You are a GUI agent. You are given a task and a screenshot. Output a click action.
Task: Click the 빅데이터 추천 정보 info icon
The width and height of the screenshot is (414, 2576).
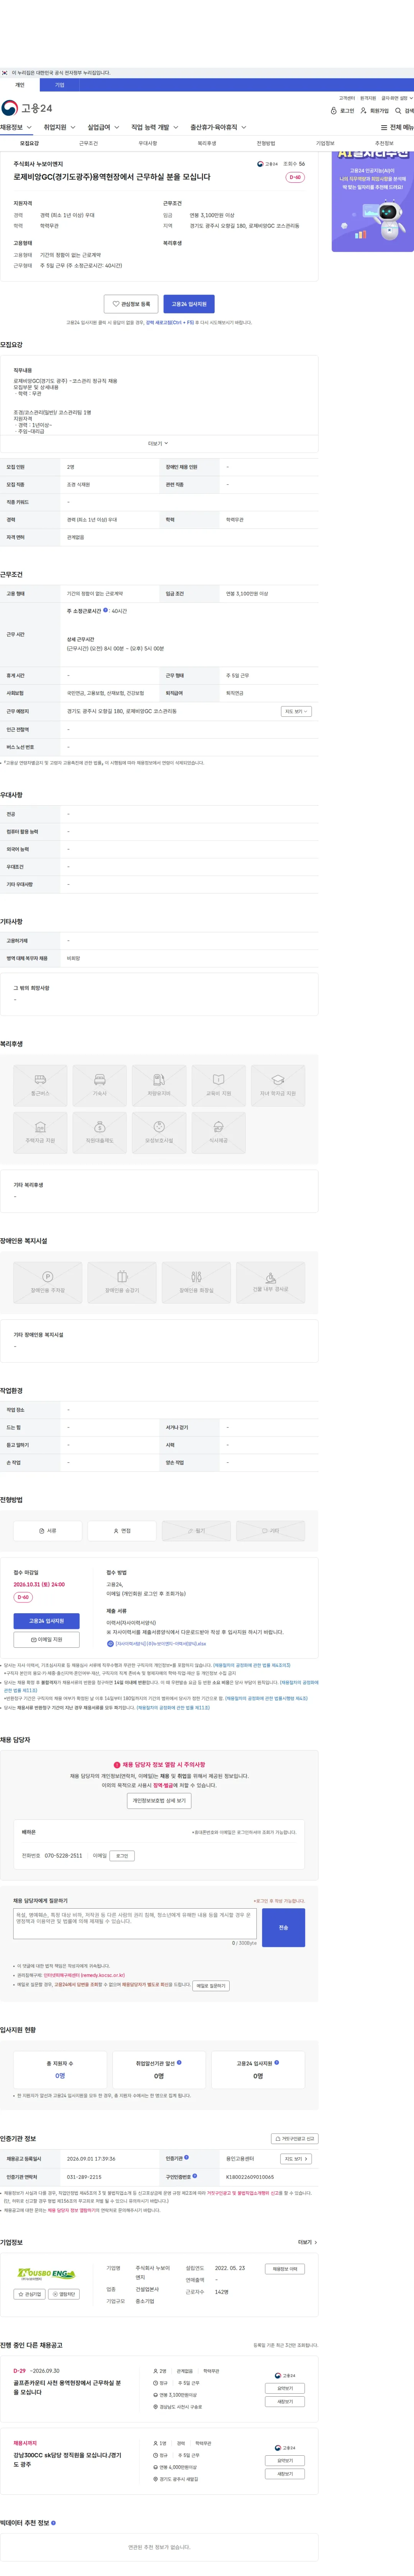[x=53, y=2523]
